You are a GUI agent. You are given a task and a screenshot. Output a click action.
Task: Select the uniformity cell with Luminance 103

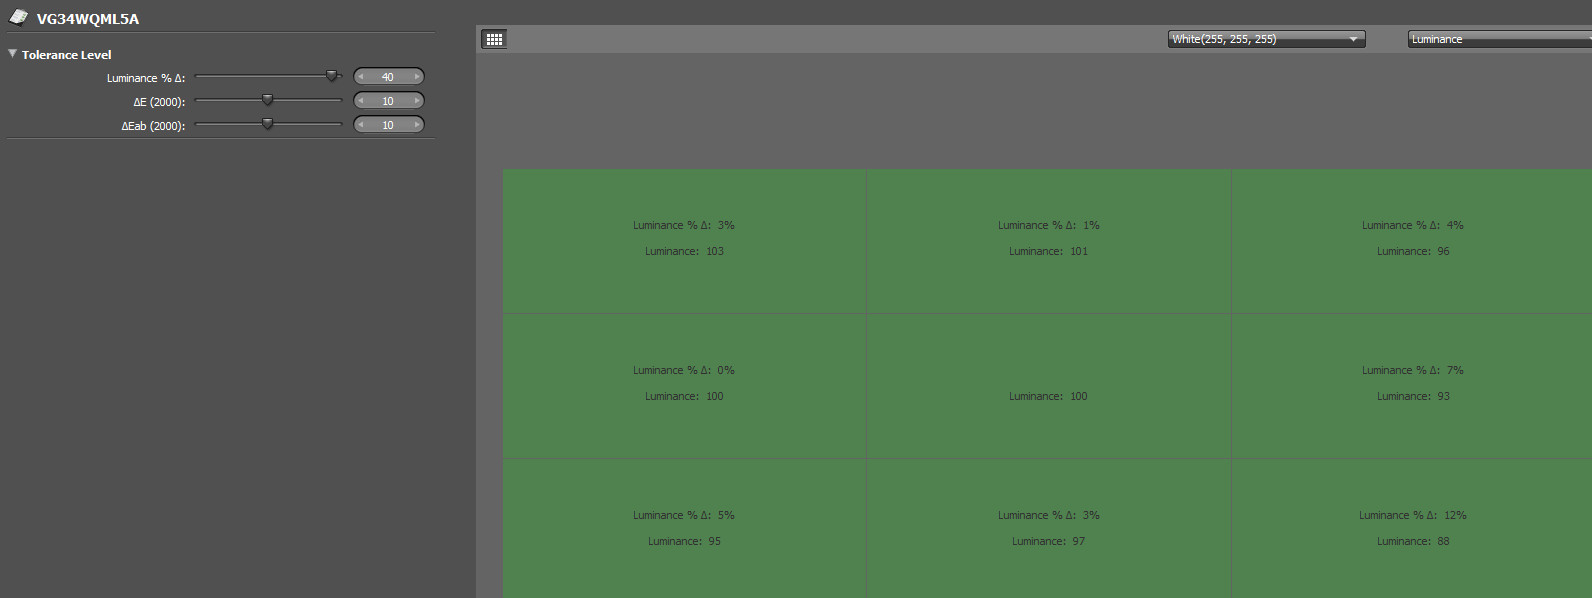coord(684,241)
